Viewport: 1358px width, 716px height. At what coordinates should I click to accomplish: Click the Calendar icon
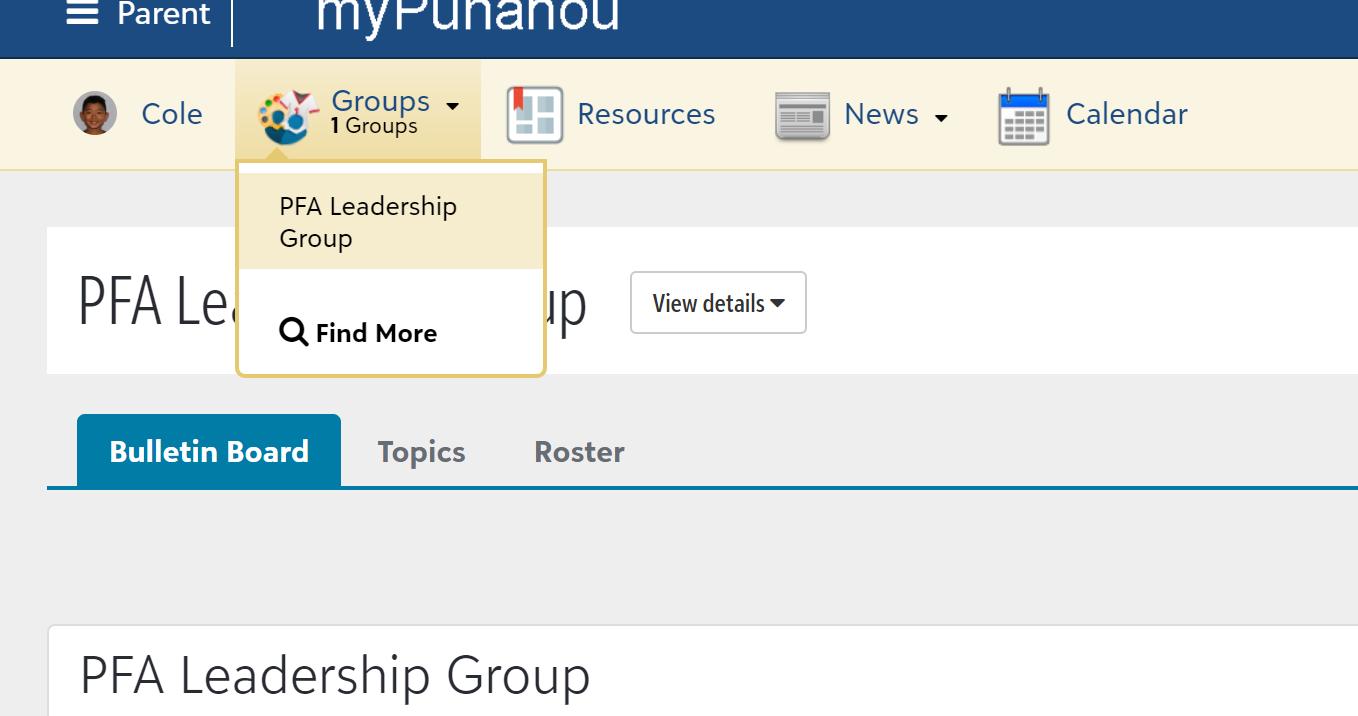point(1024,116)
